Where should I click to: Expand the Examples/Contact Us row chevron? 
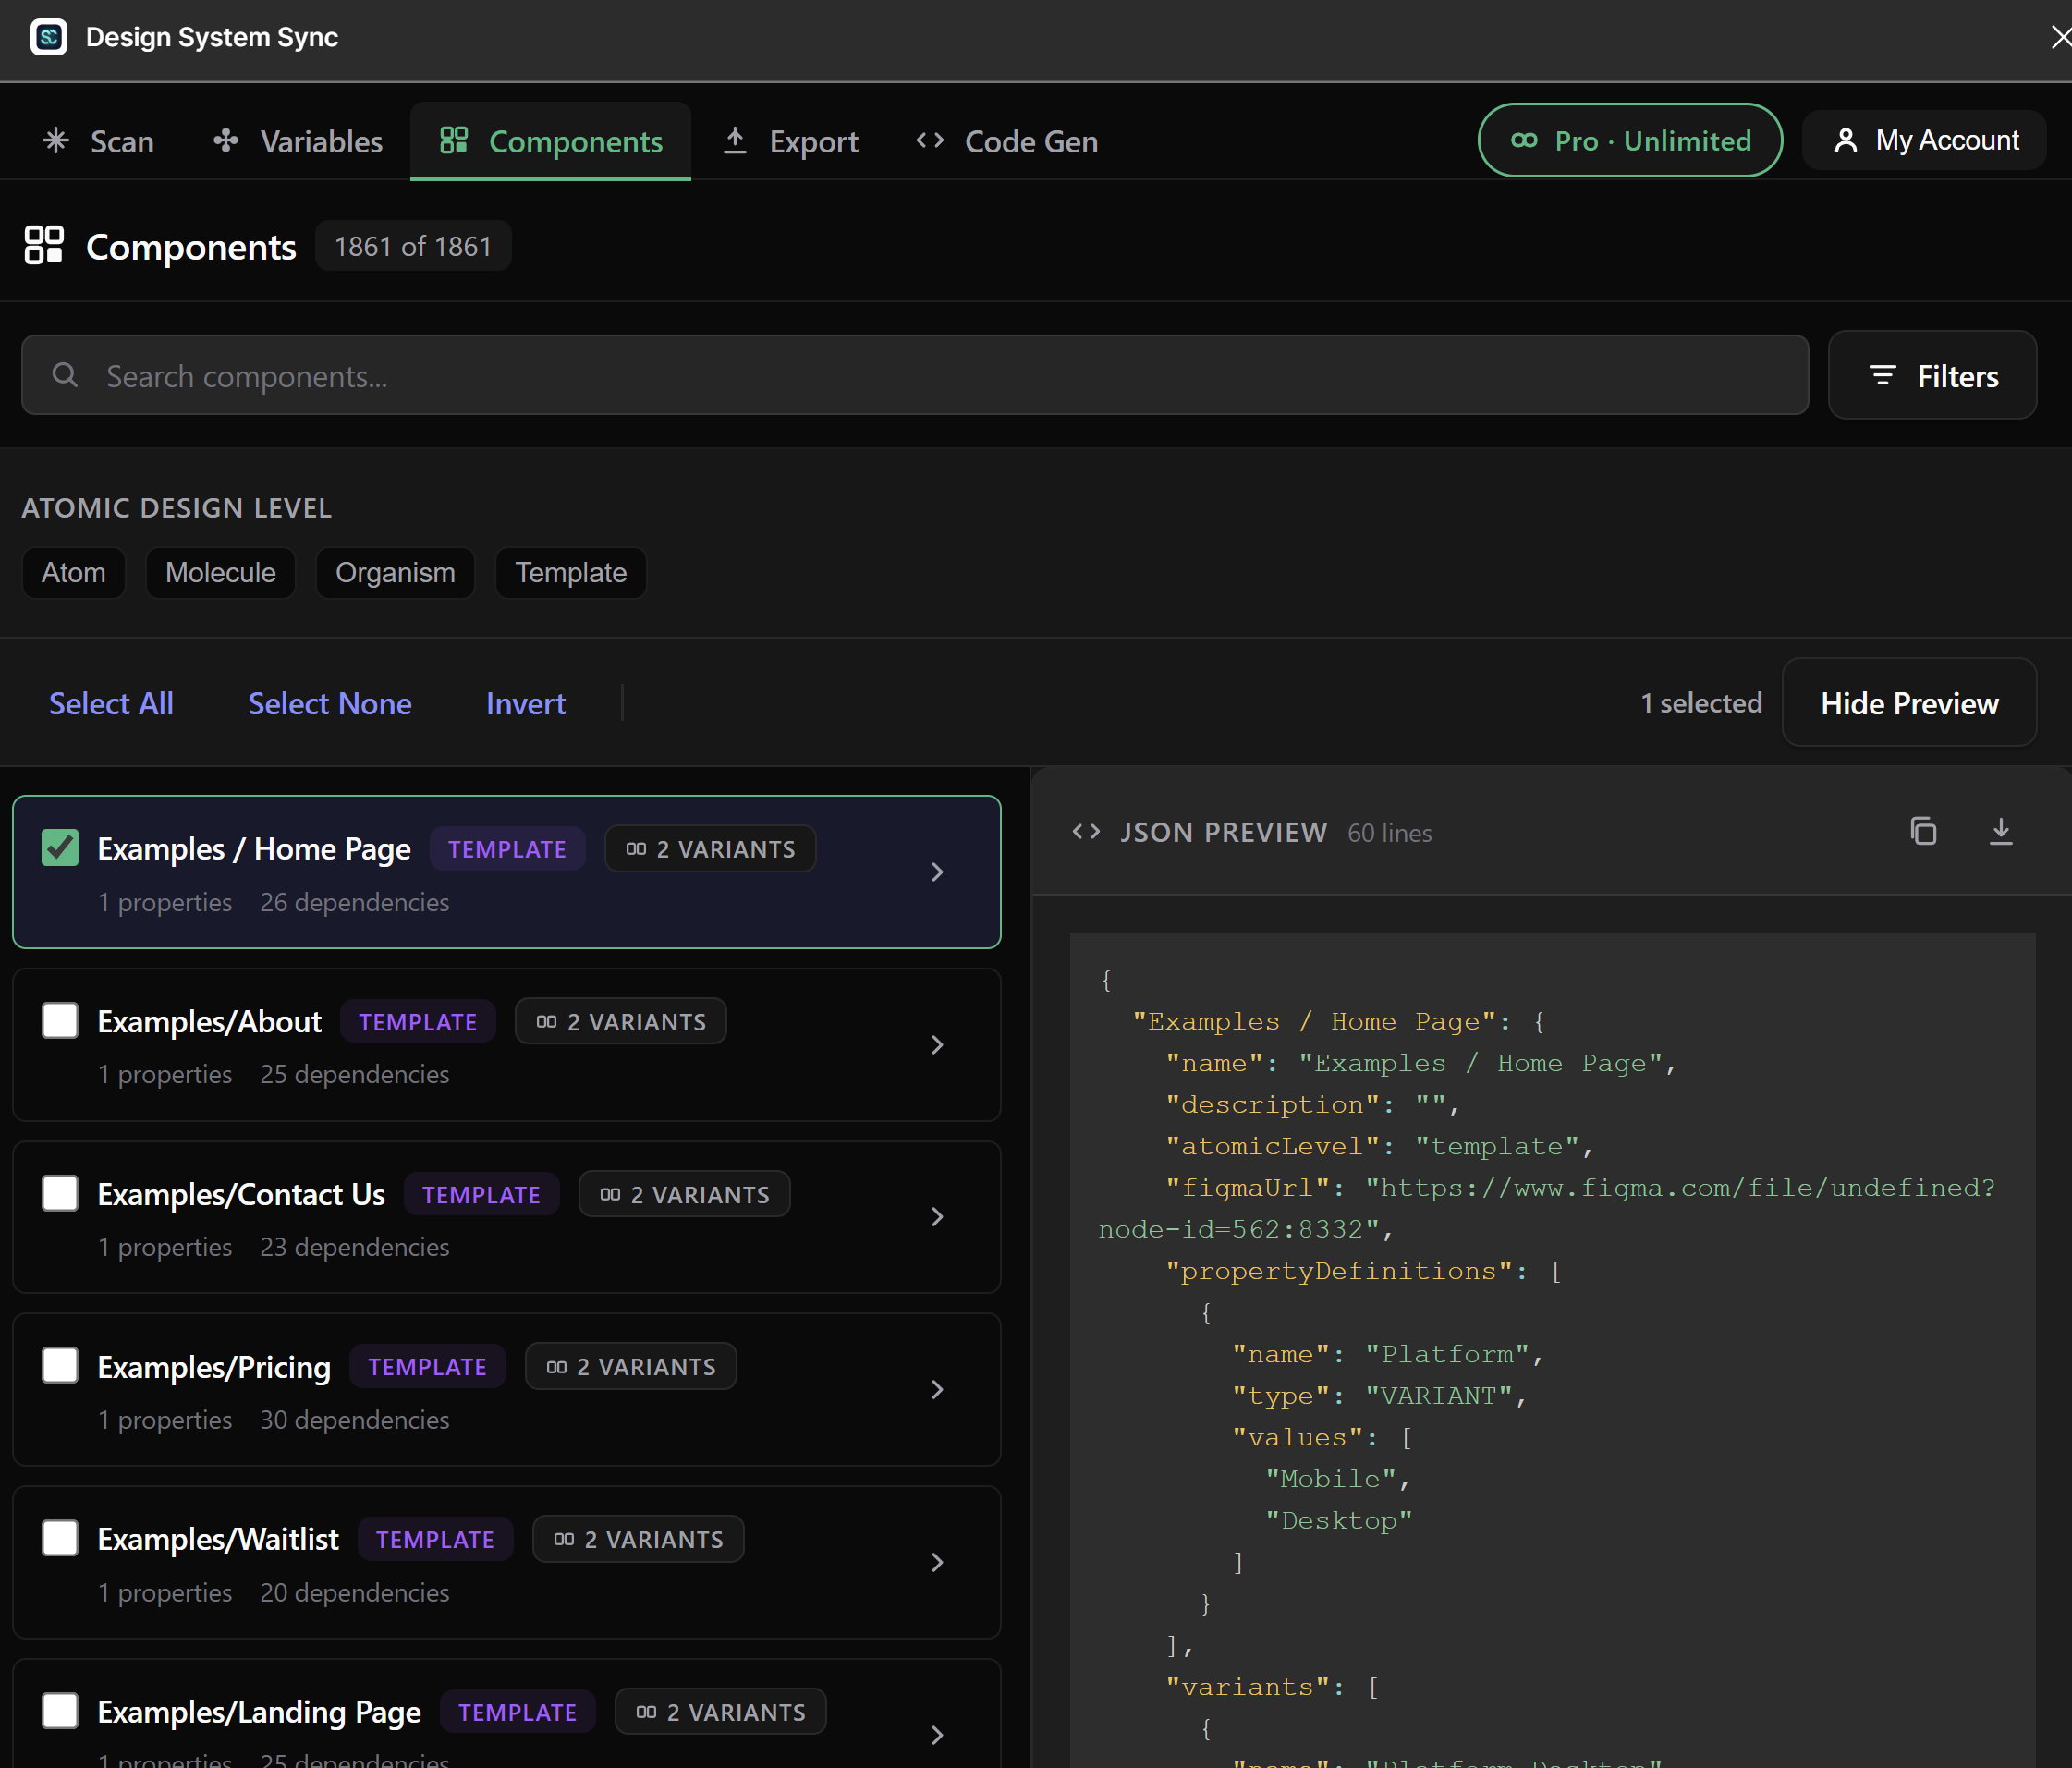pos(937,1217)
